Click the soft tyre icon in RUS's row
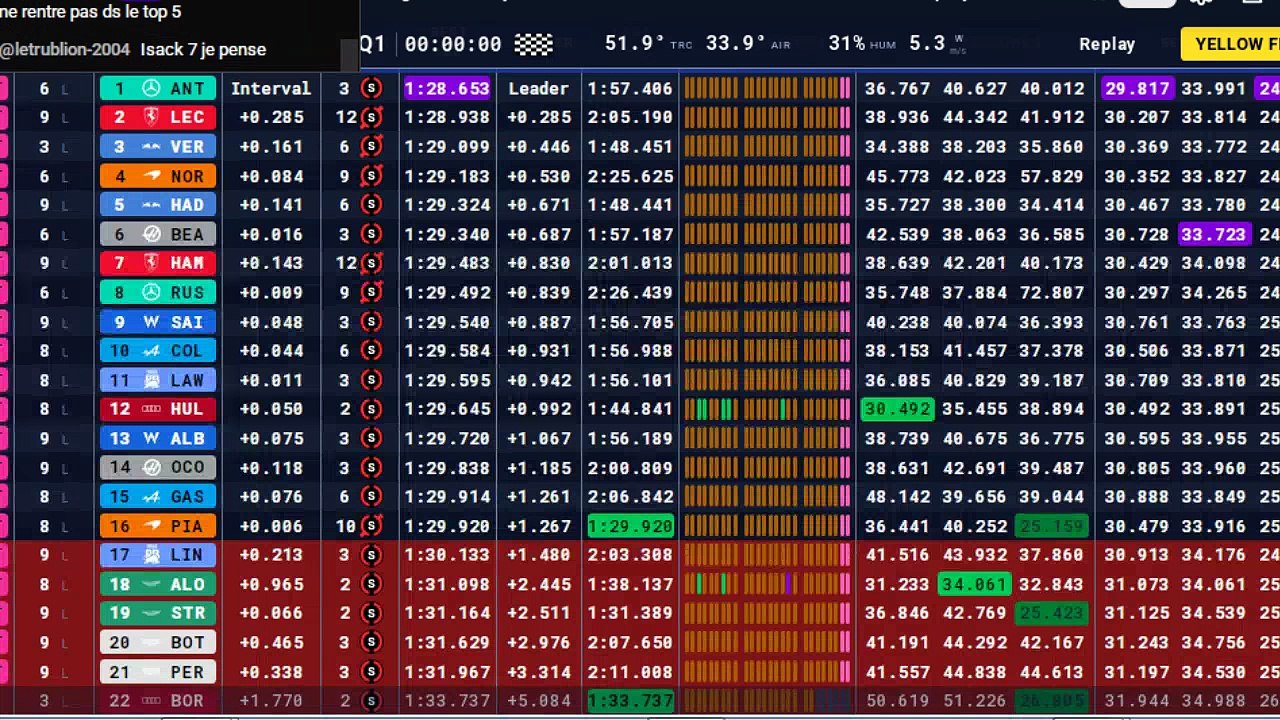Image resolution: width=1280 pixels, height=720 pixels. click(372, 293)
